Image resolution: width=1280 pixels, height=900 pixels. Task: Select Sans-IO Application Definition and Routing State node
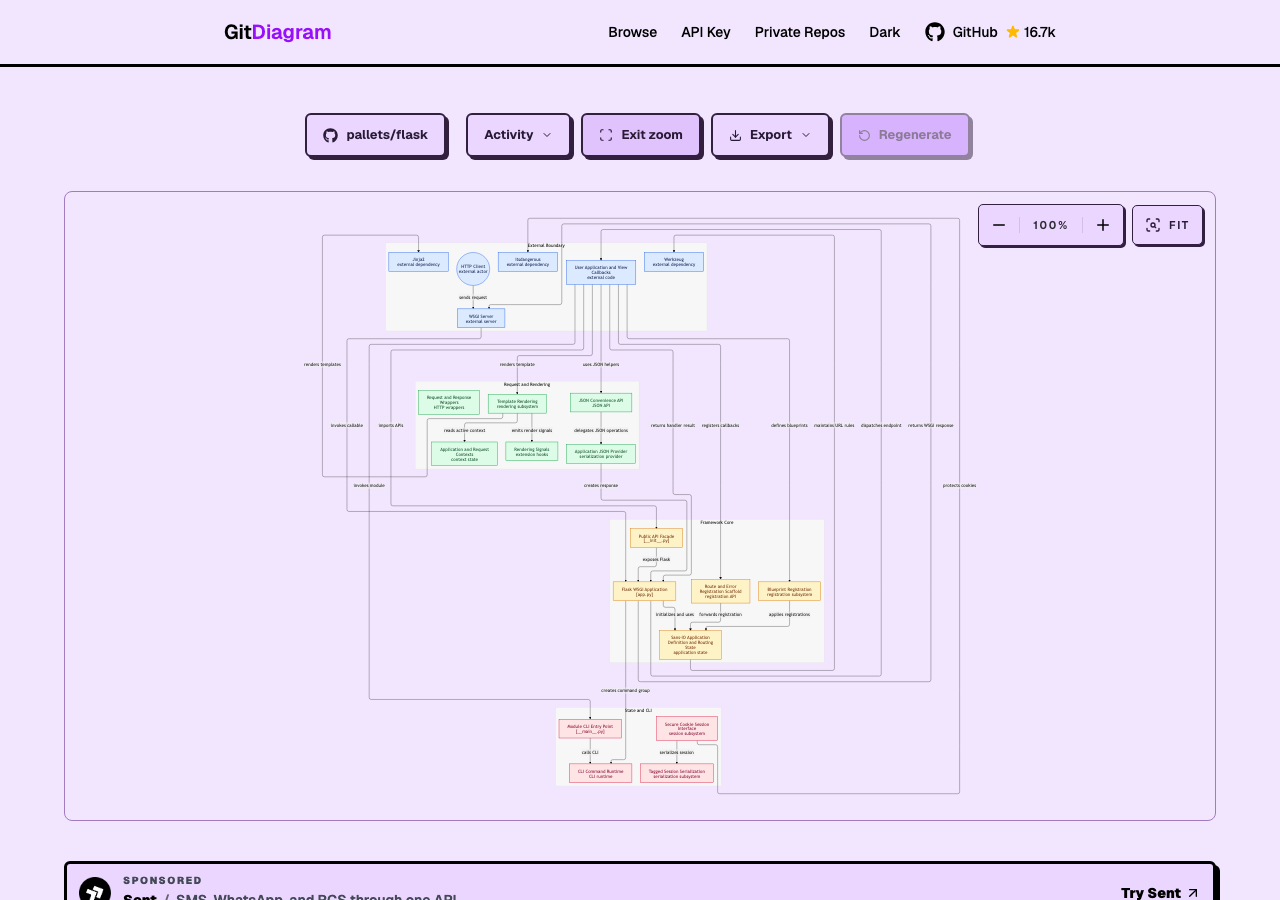coord(690,645)
